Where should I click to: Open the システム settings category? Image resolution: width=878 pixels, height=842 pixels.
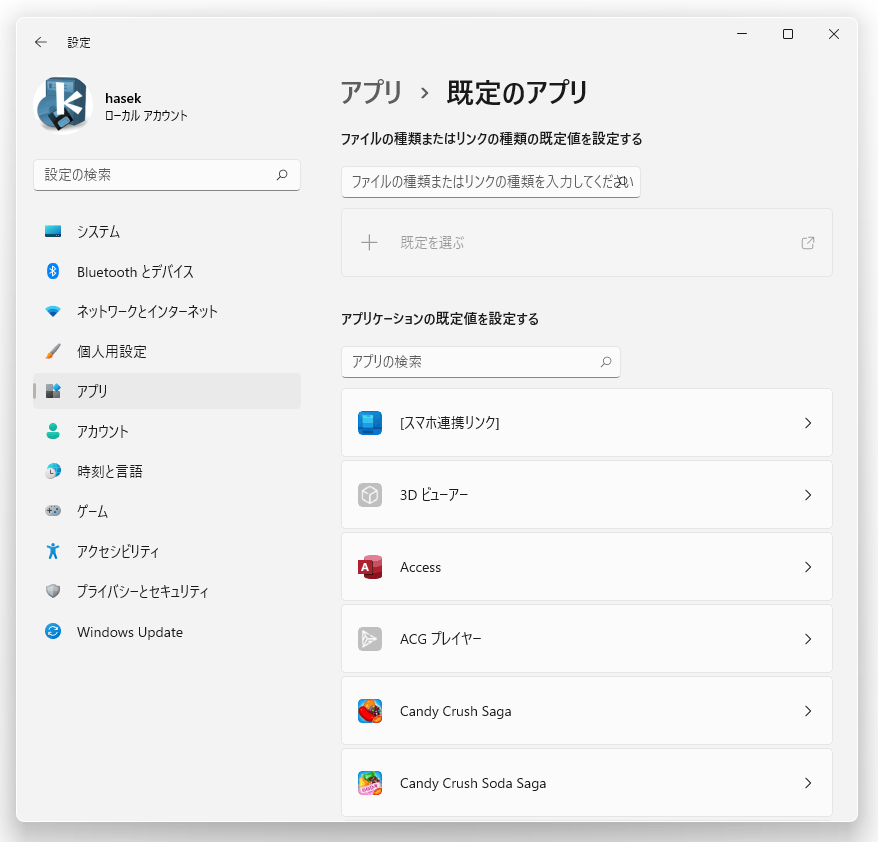point(167,231)
